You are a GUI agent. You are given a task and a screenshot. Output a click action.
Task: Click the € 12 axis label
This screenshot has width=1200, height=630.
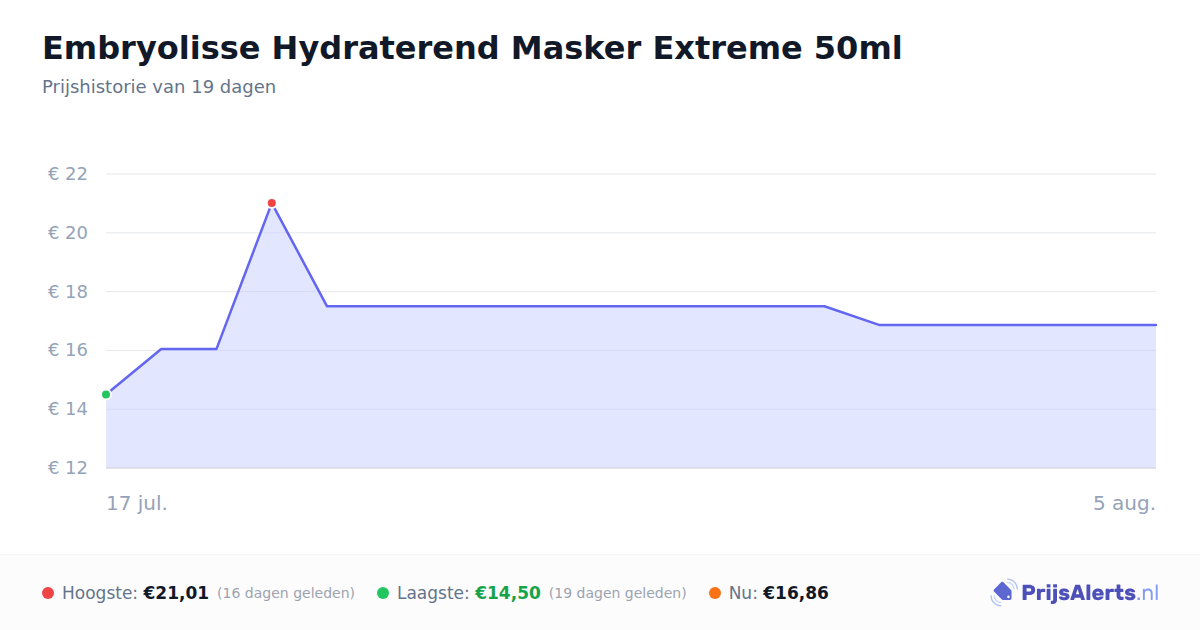68,468
